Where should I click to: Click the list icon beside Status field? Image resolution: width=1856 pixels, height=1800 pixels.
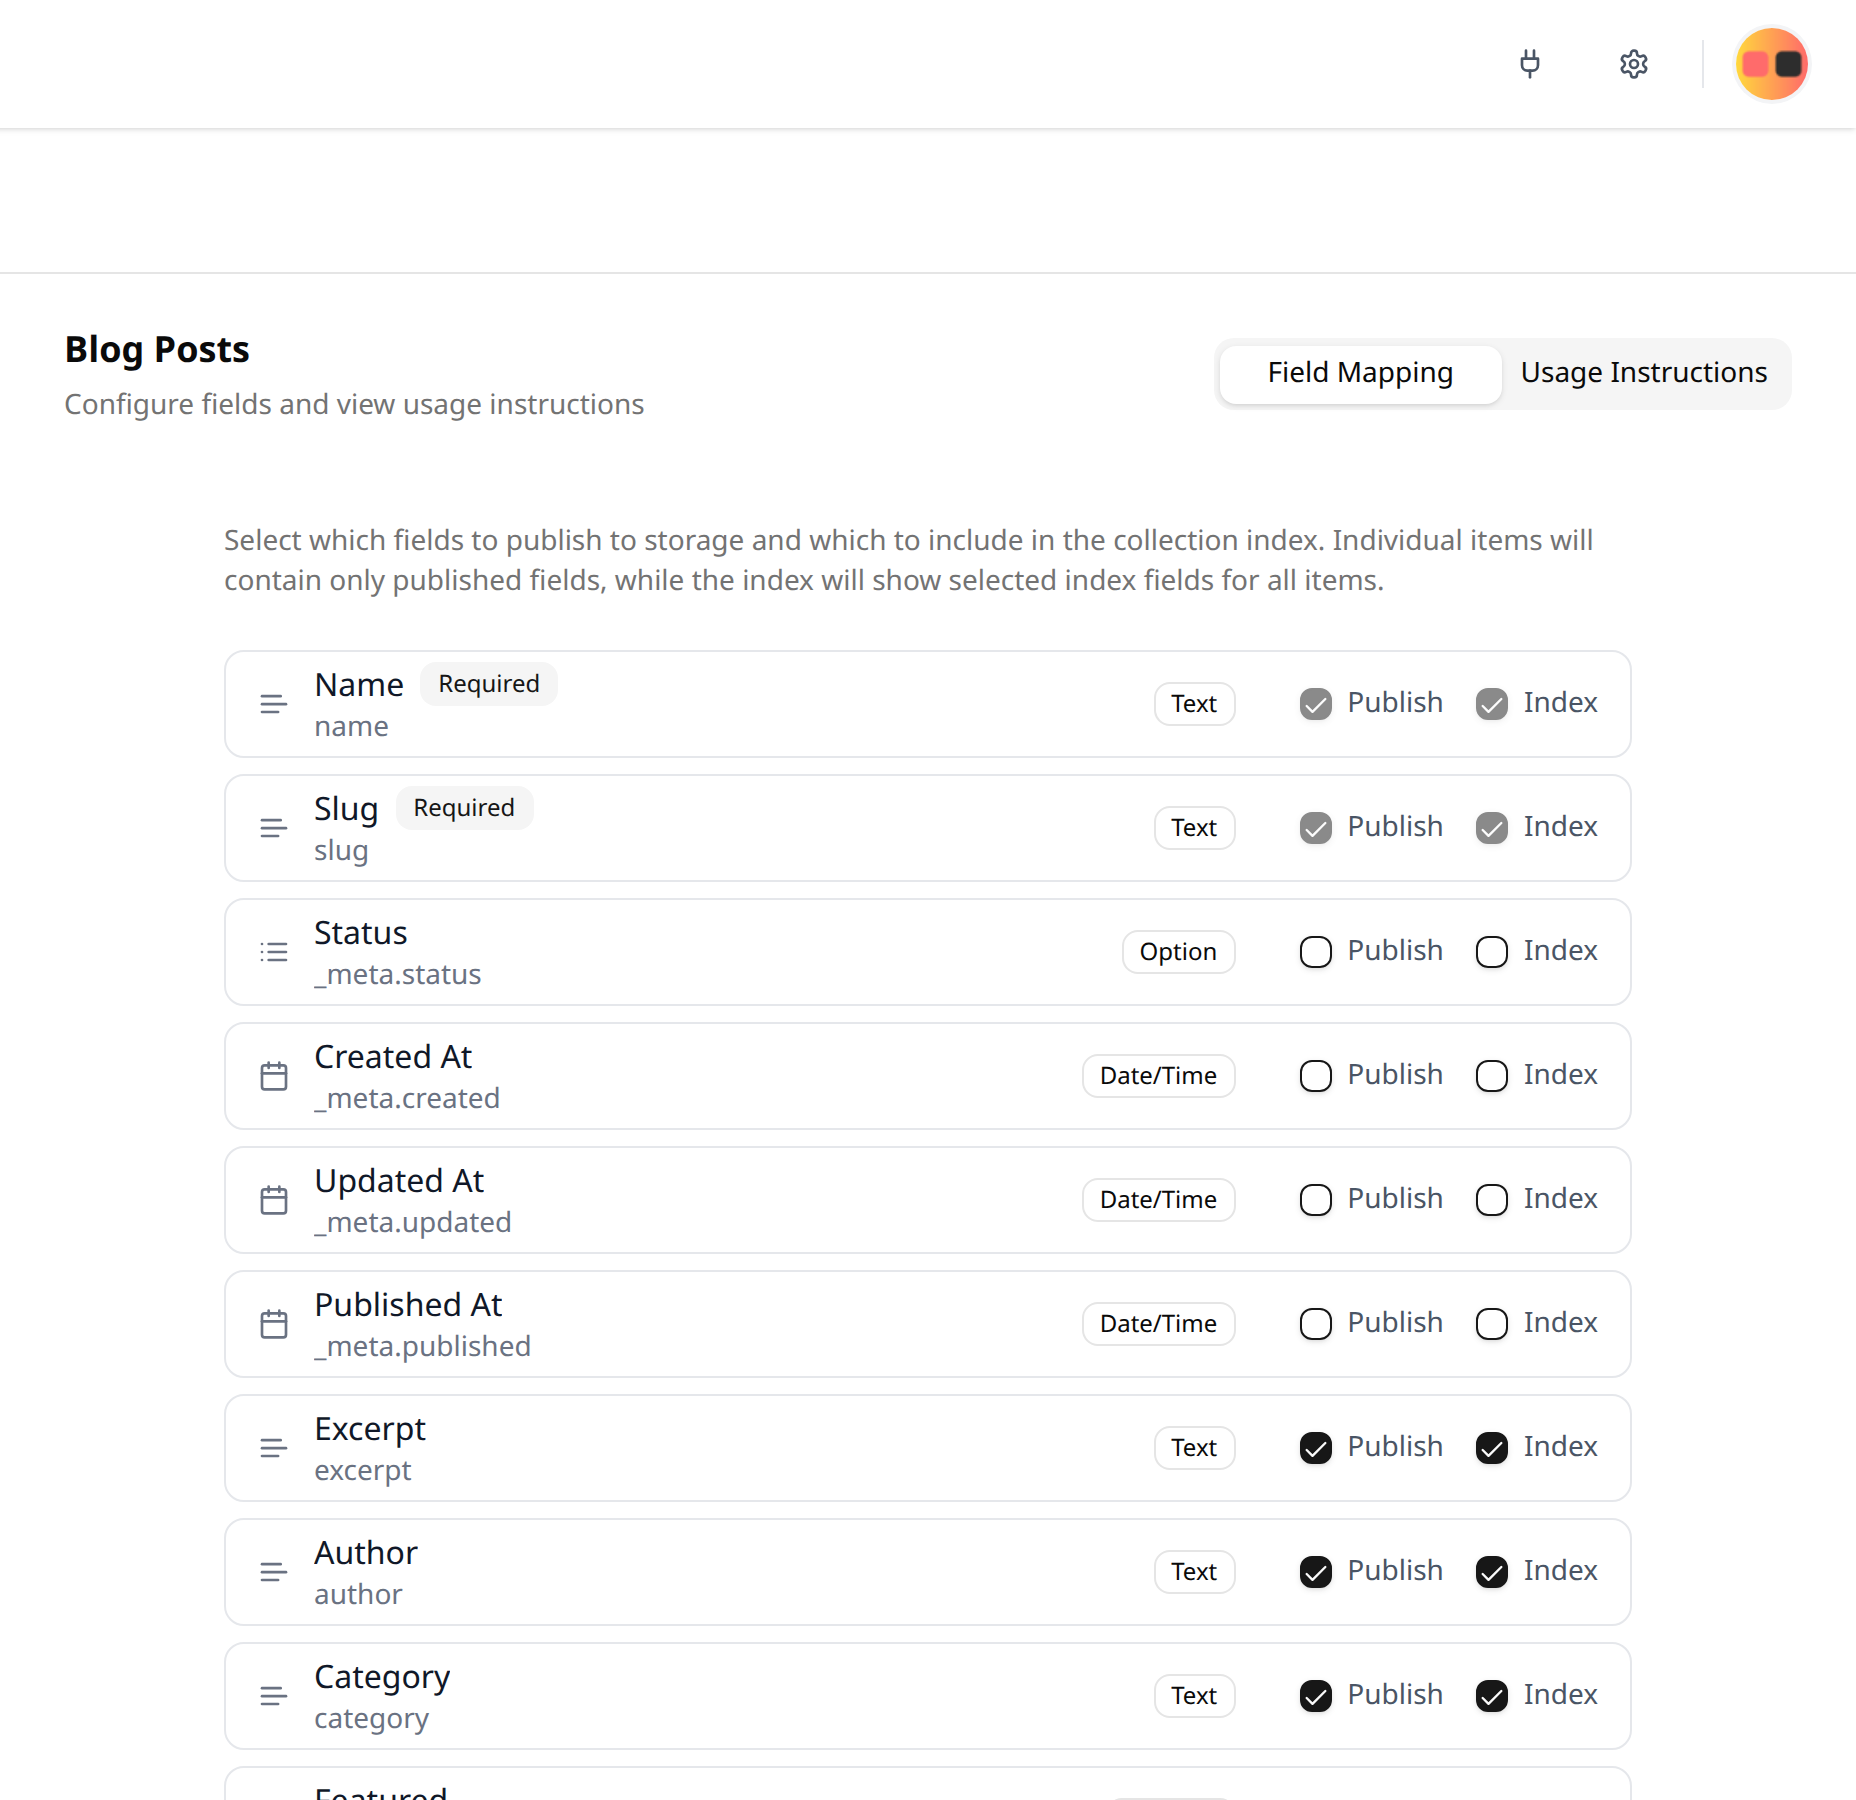point(273,952)
